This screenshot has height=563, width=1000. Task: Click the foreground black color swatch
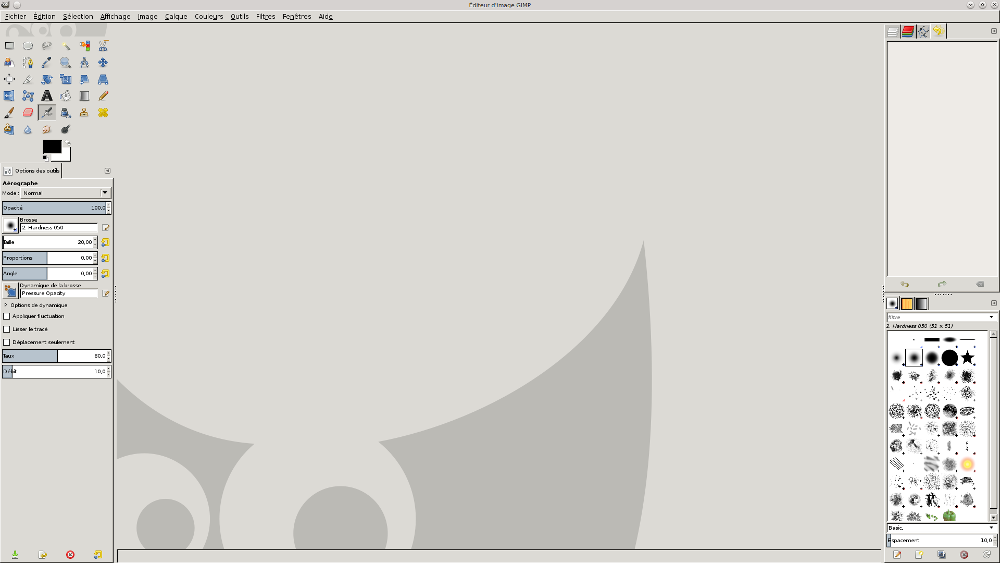click(x=51, y=146)
